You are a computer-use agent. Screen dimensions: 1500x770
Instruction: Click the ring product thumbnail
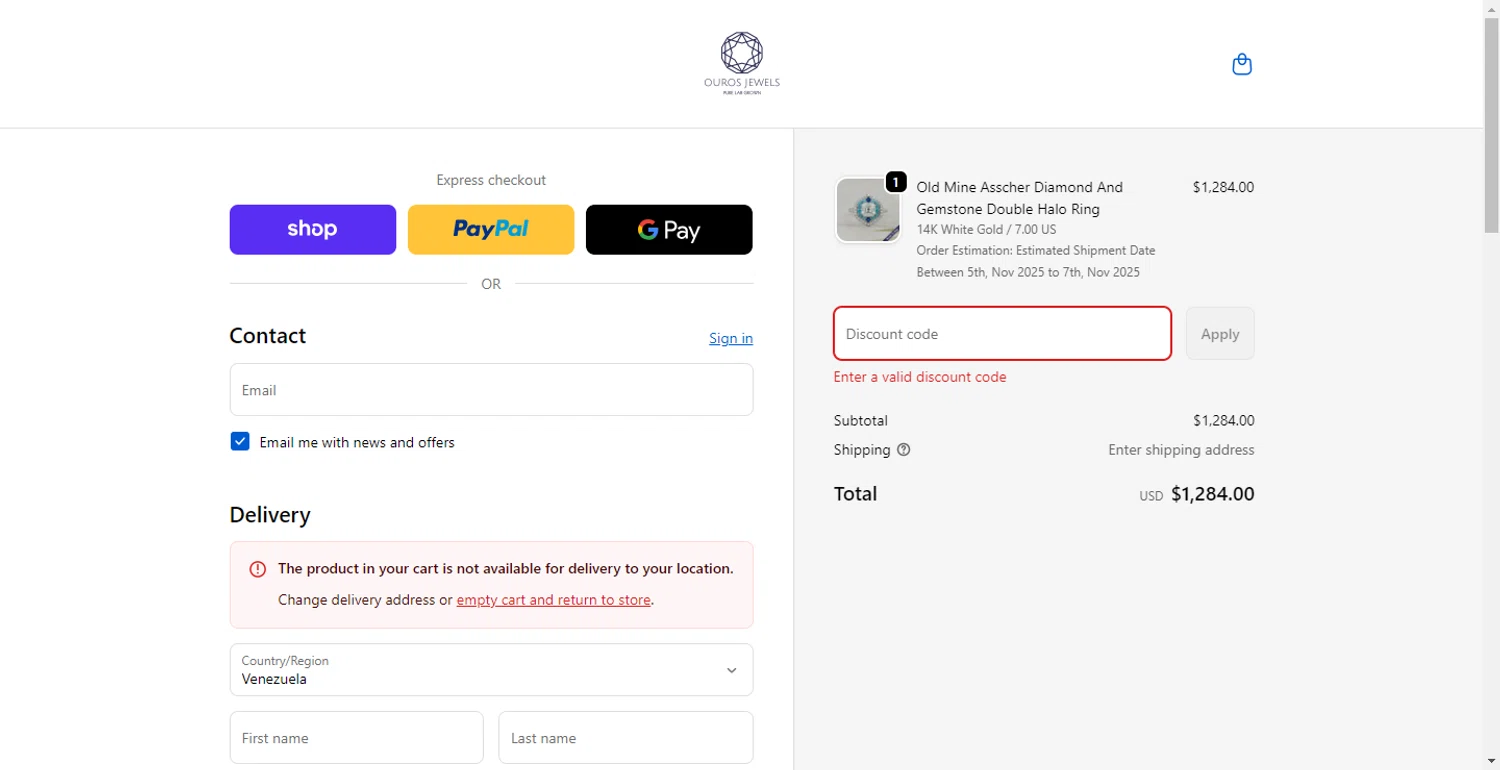pyautogui.click(x=868, y=210)
